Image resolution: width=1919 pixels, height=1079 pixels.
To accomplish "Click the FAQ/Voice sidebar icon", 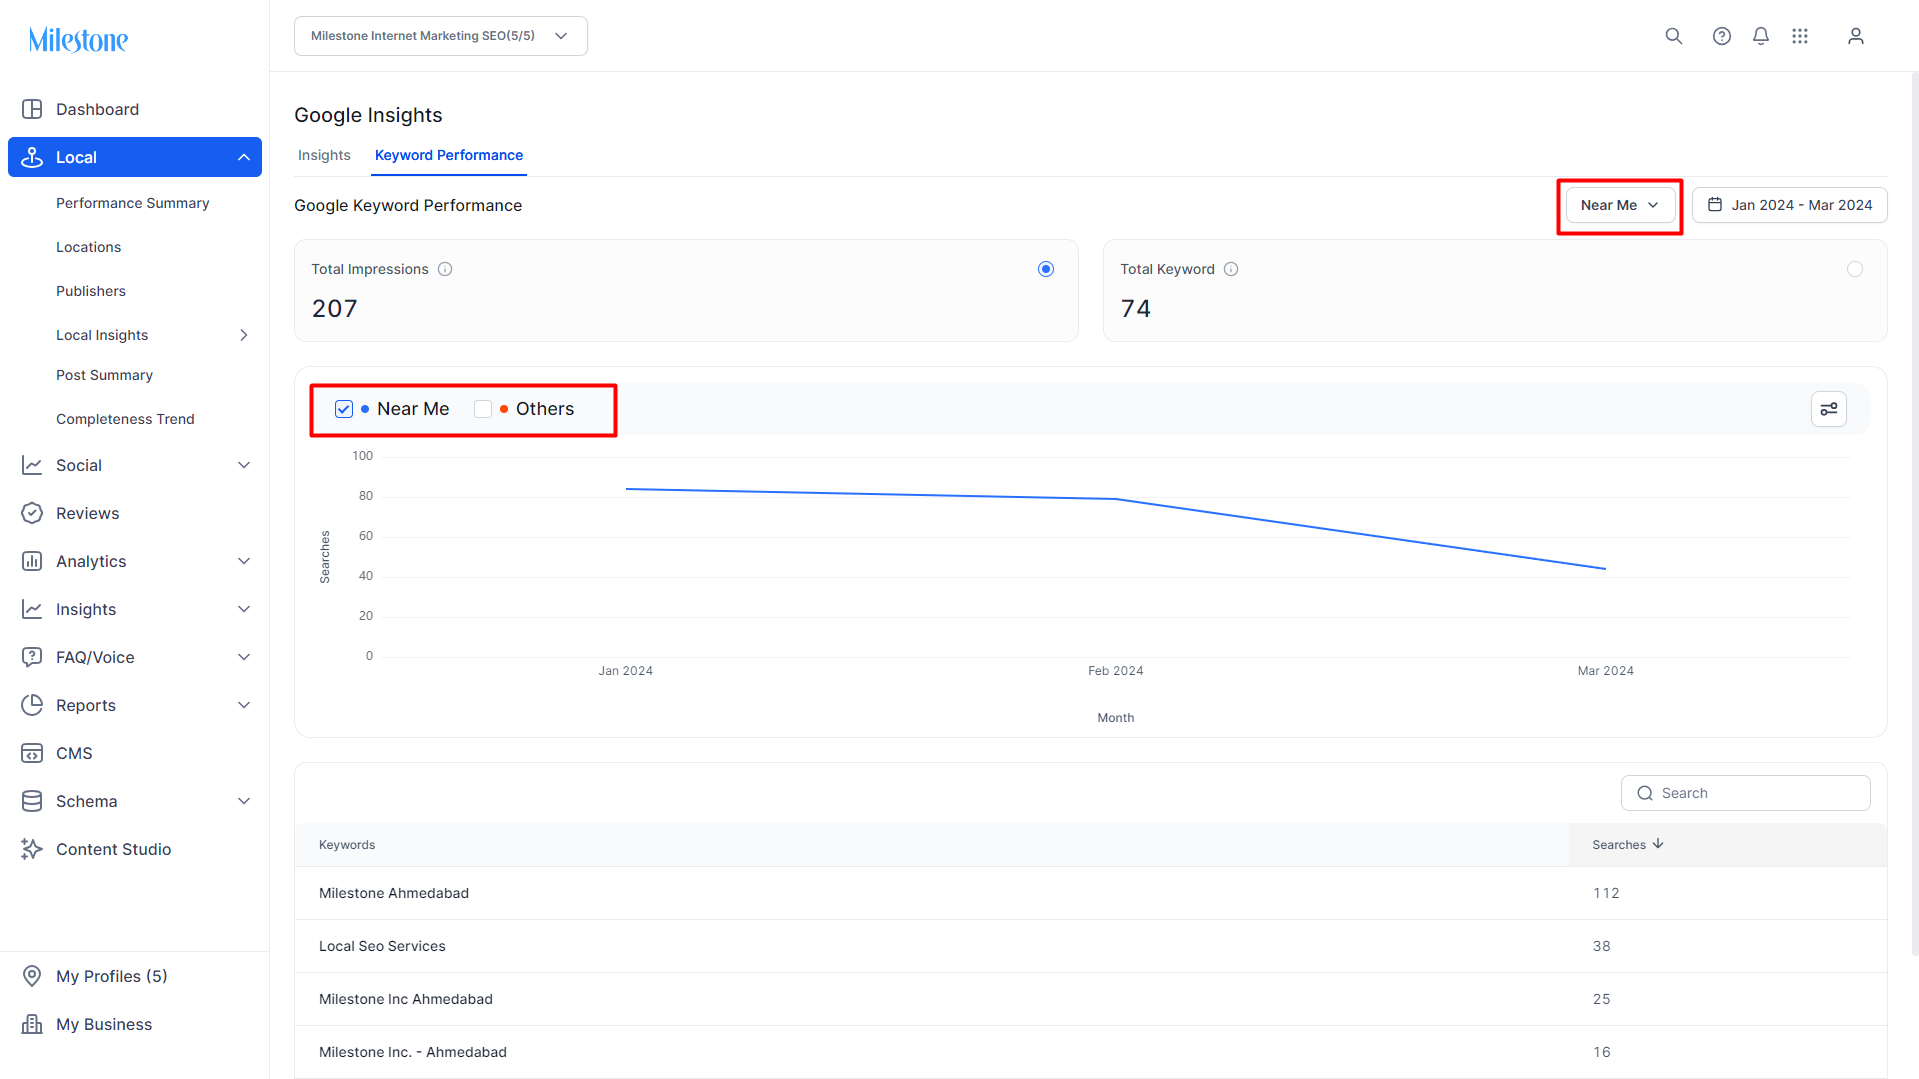I will [32, 657].
